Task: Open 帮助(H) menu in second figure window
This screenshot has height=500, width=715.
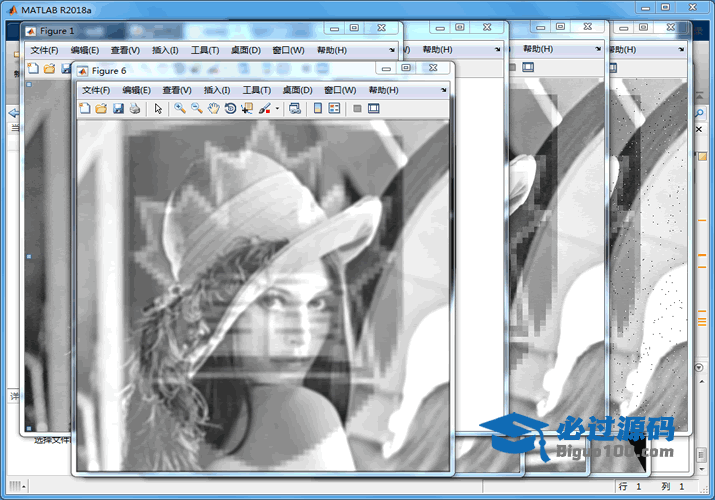Action: coord(437,49)
